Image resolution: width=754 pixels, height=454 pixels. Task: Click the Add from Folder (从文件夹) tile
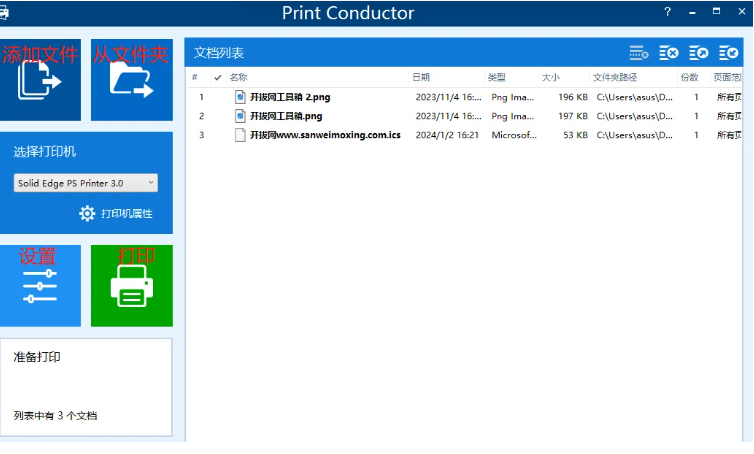coord(132,80)
